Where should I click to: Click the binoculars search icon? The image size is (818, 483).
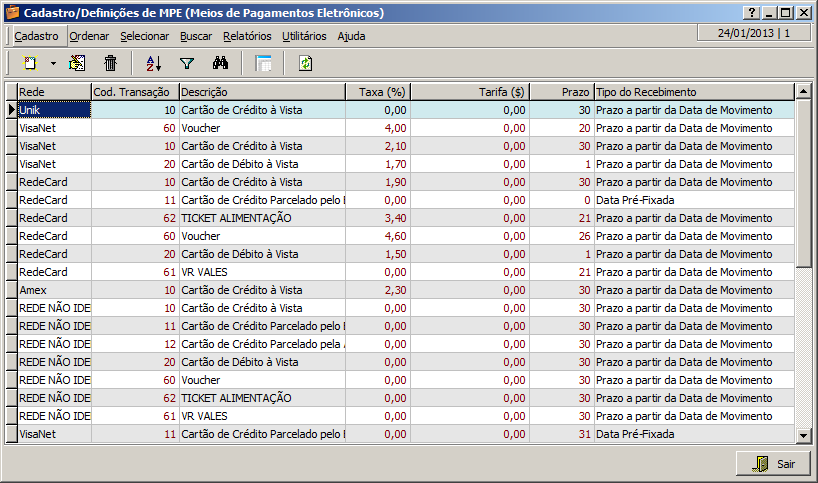(x=221, y=63)
